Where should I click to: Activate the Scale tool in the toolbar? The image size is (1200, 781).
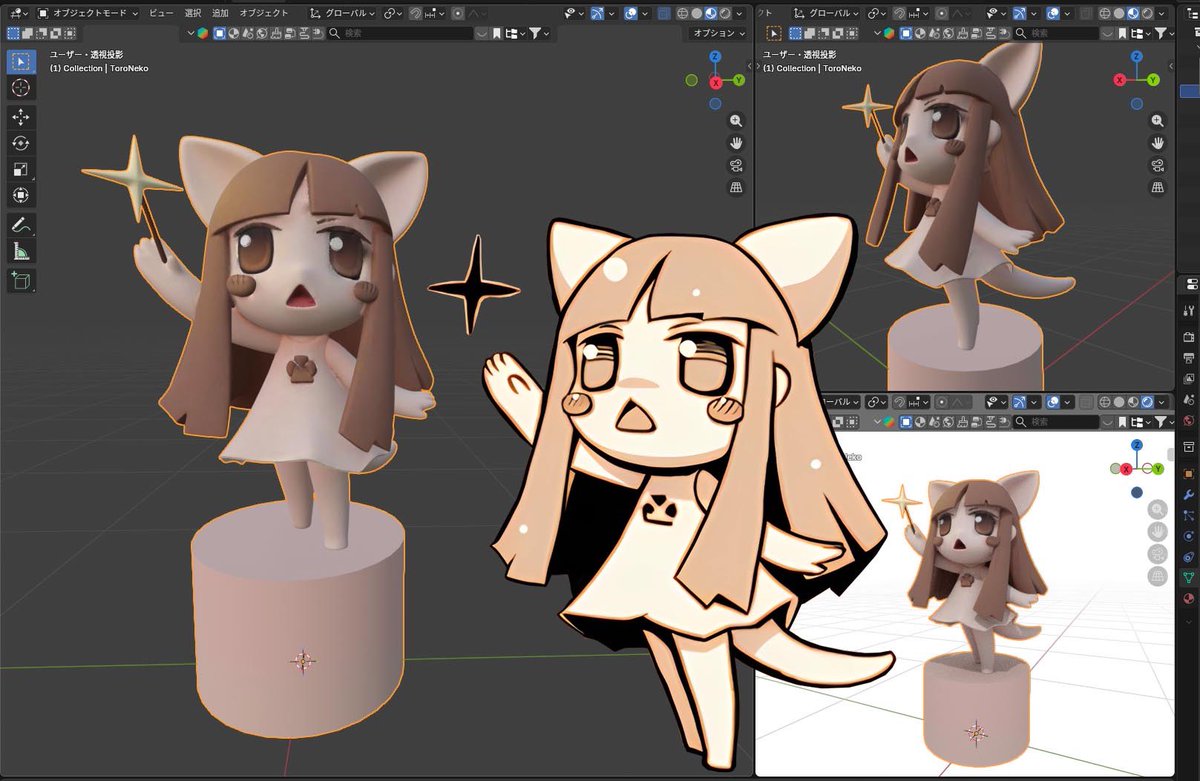21,169
